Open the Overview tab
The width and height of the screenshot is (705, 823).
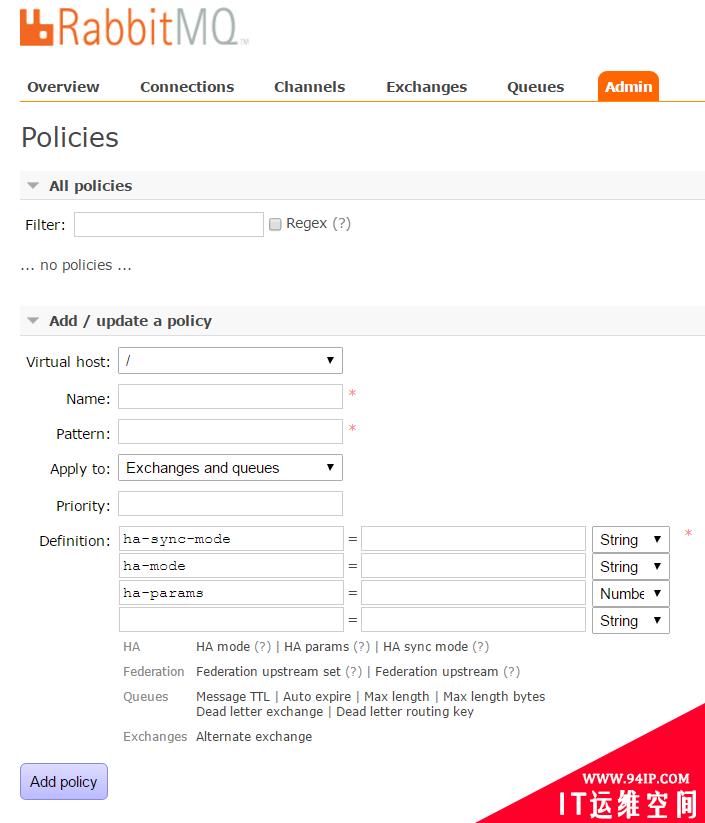tap(63, 87)
